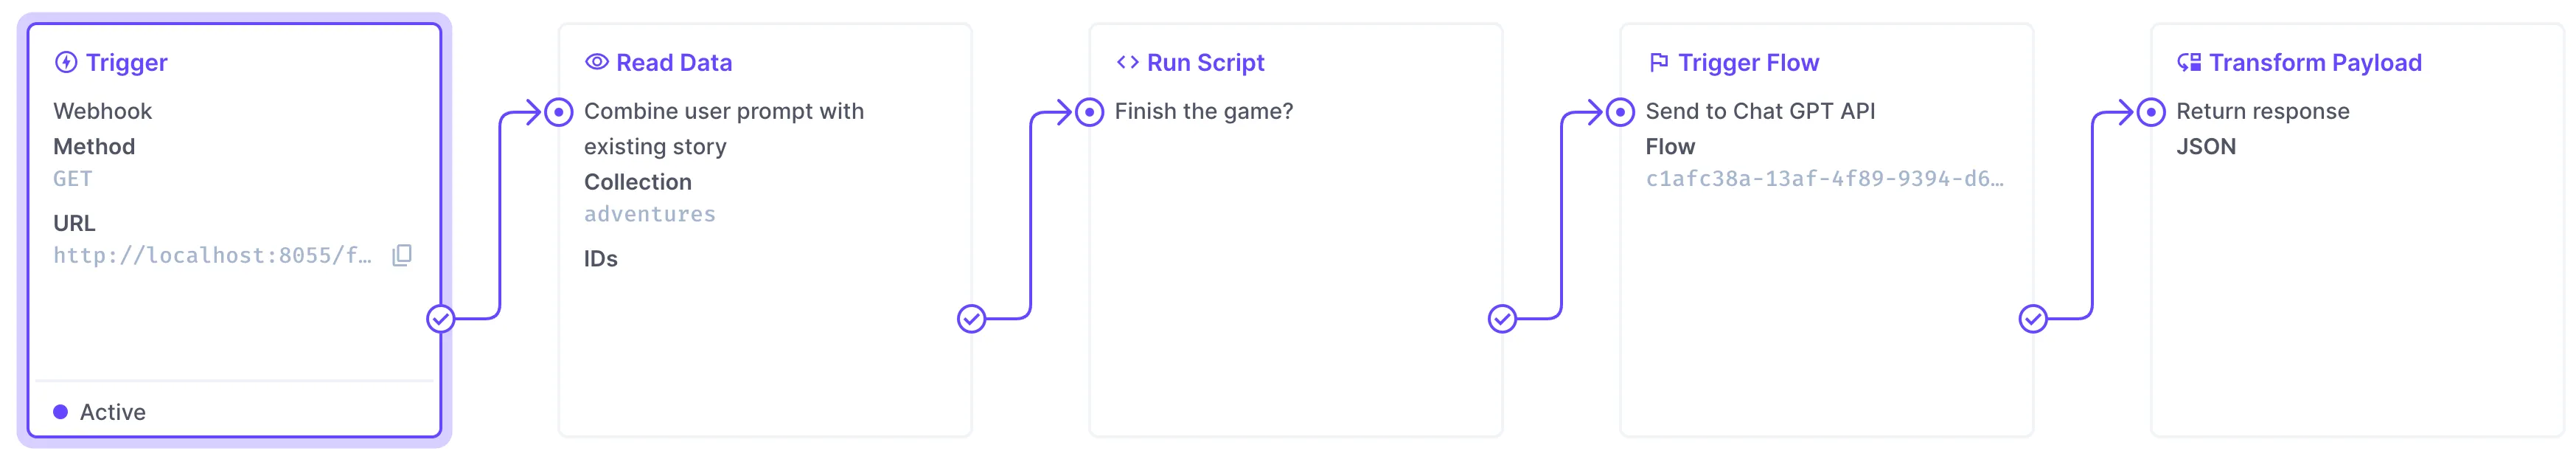
Task: Click the checkmark resolve connector on the Trigger panel
Action: pyautogui.click(x=440, y=320)
